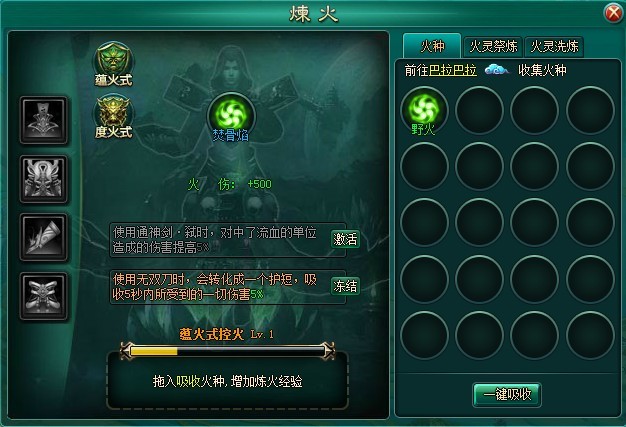Follow the 巴拉巴拉 link
626x427 pixels.
click(x=452, y=70)
